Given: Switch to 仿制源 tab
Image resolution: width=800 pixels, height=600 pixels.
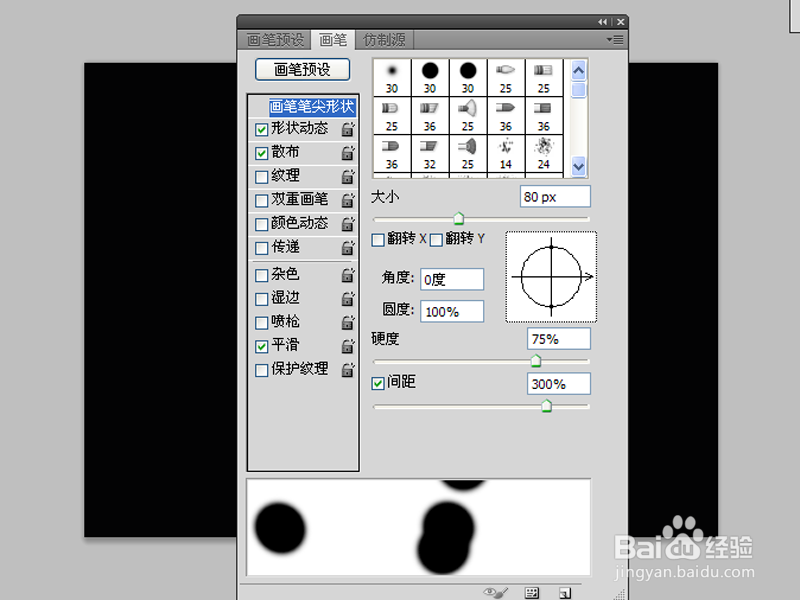Looking at the screenshot, I should point(384,40).
